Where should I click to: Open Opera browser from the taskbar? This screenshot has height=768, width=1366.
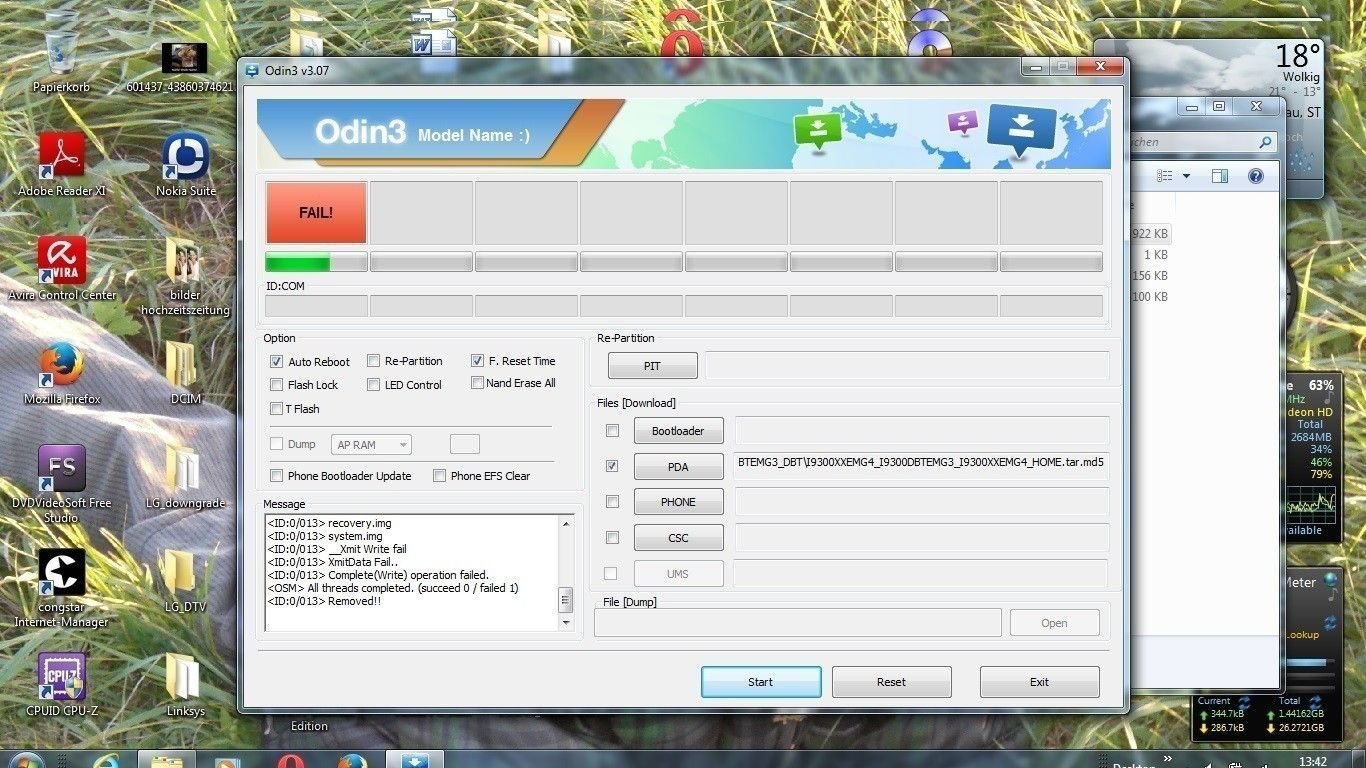[291, 761]
